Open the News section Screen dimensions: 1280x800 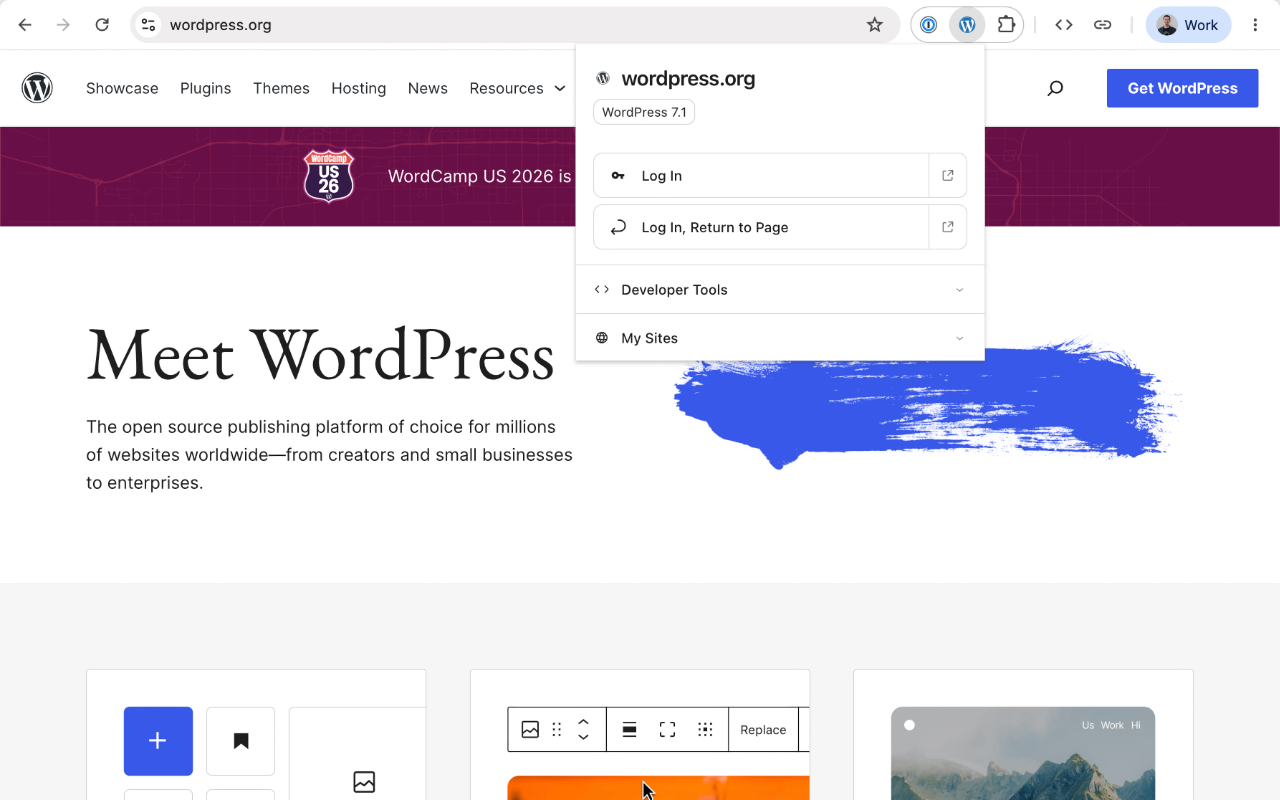click(x=428, y=88)
